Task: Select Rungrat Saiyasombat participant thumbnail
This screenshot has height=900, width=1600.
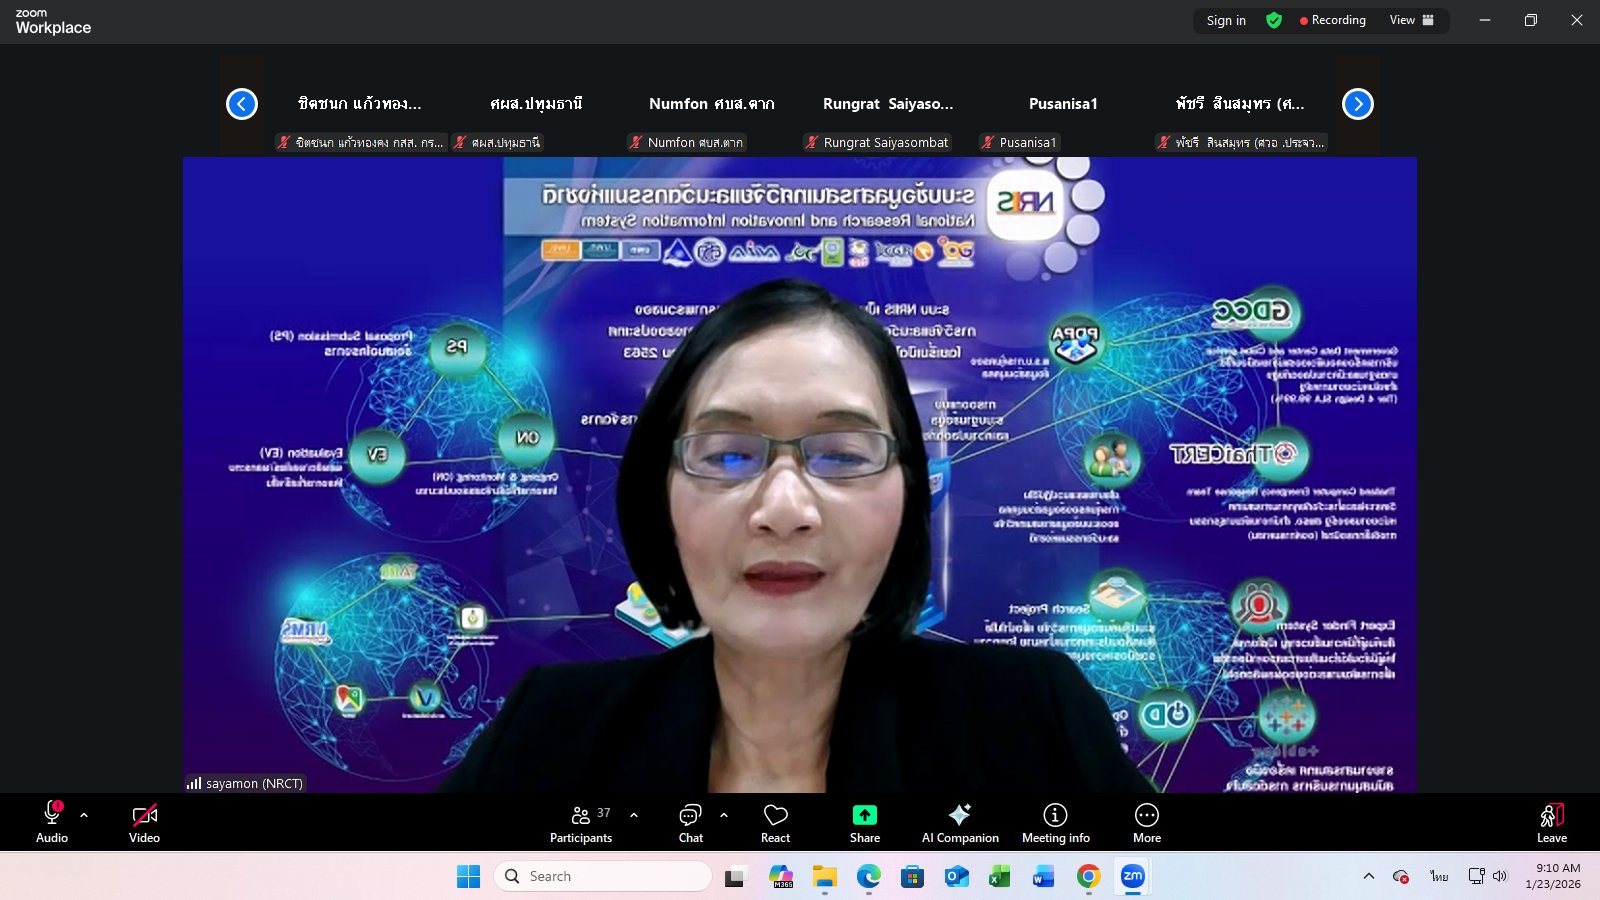Action: (x=888, y=105)
